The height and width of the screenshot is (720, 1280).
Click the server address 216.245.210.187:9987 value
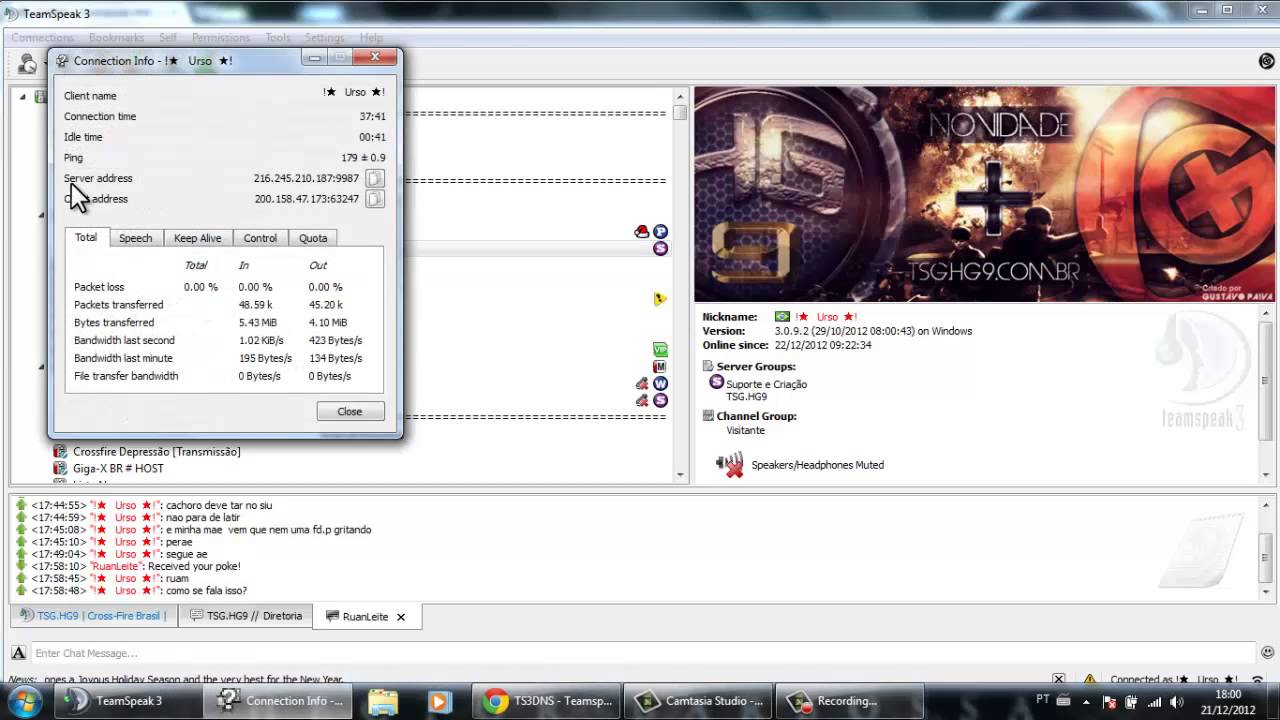coord(306,178)
